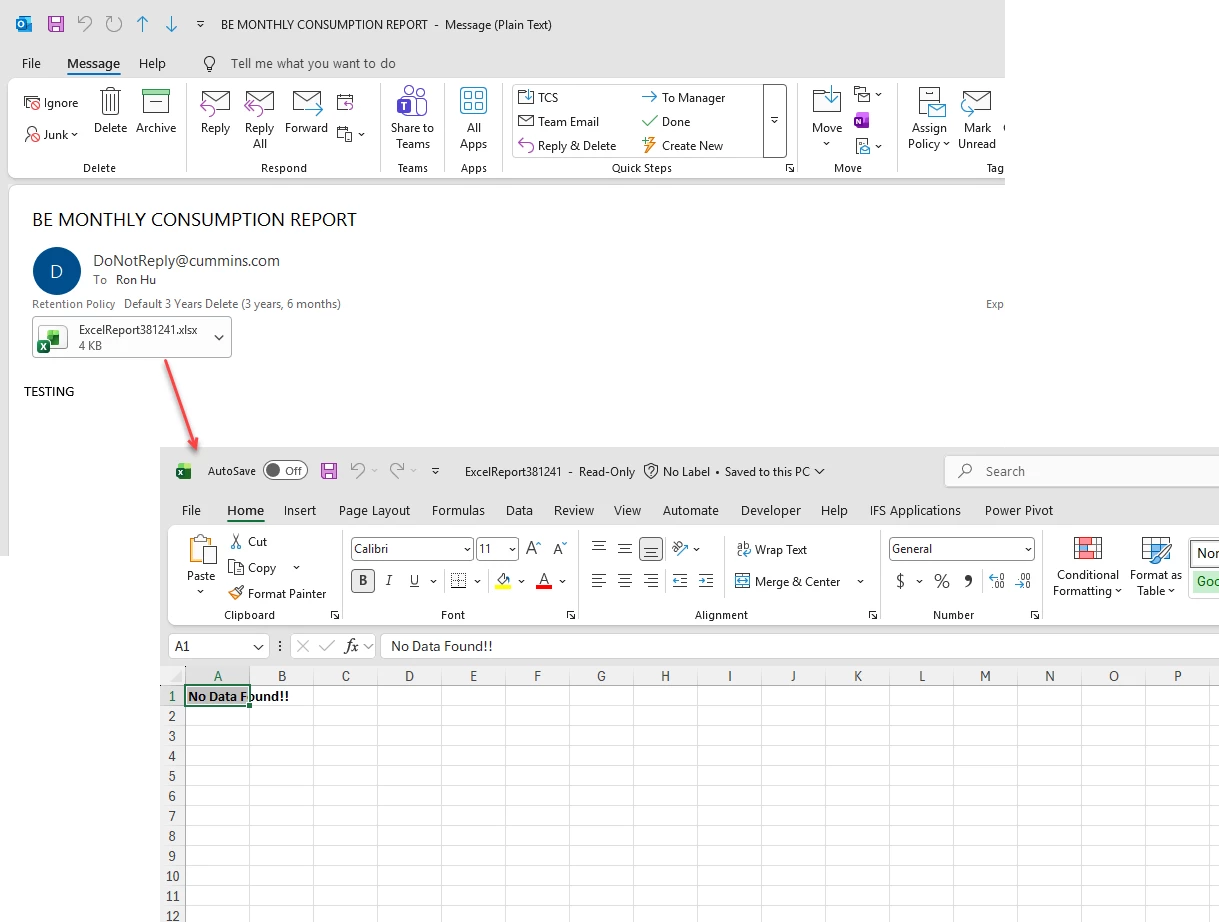This screenshot has width=1219, height=922.
Task: Forward the email message
Action: 306,110
